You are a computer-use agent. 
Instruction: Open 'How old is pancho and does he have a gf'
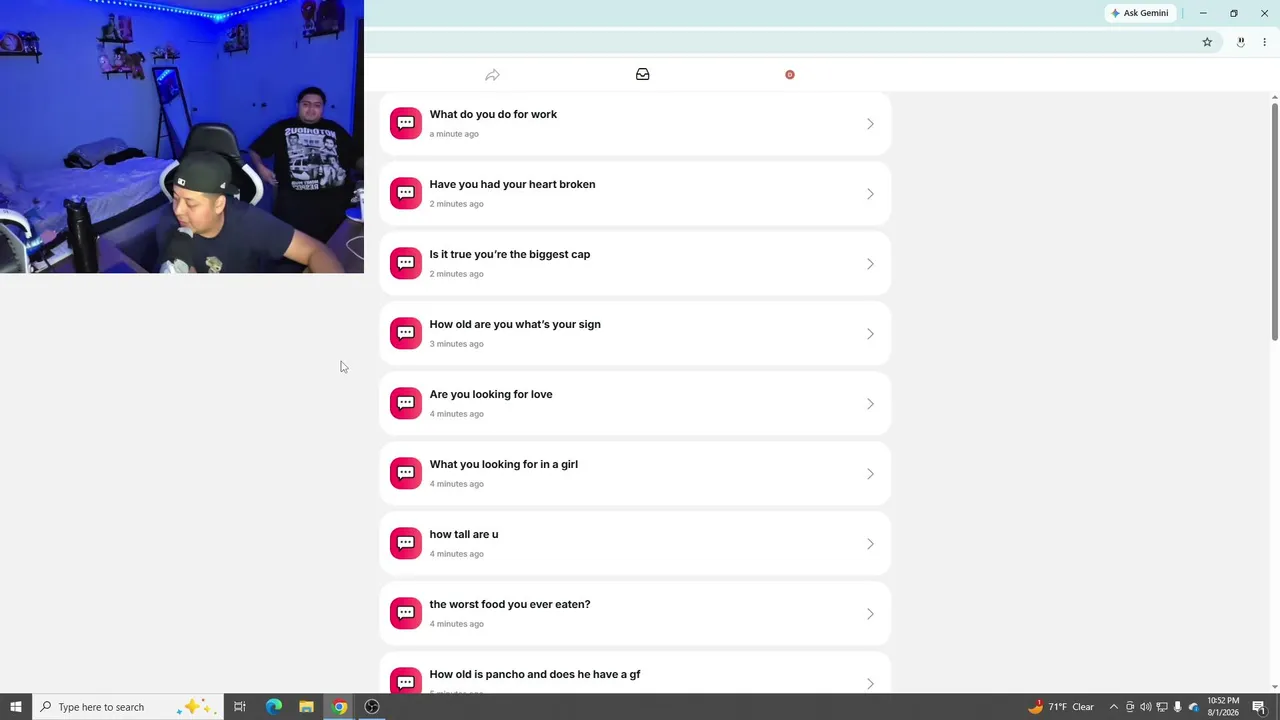coord(634,673)
